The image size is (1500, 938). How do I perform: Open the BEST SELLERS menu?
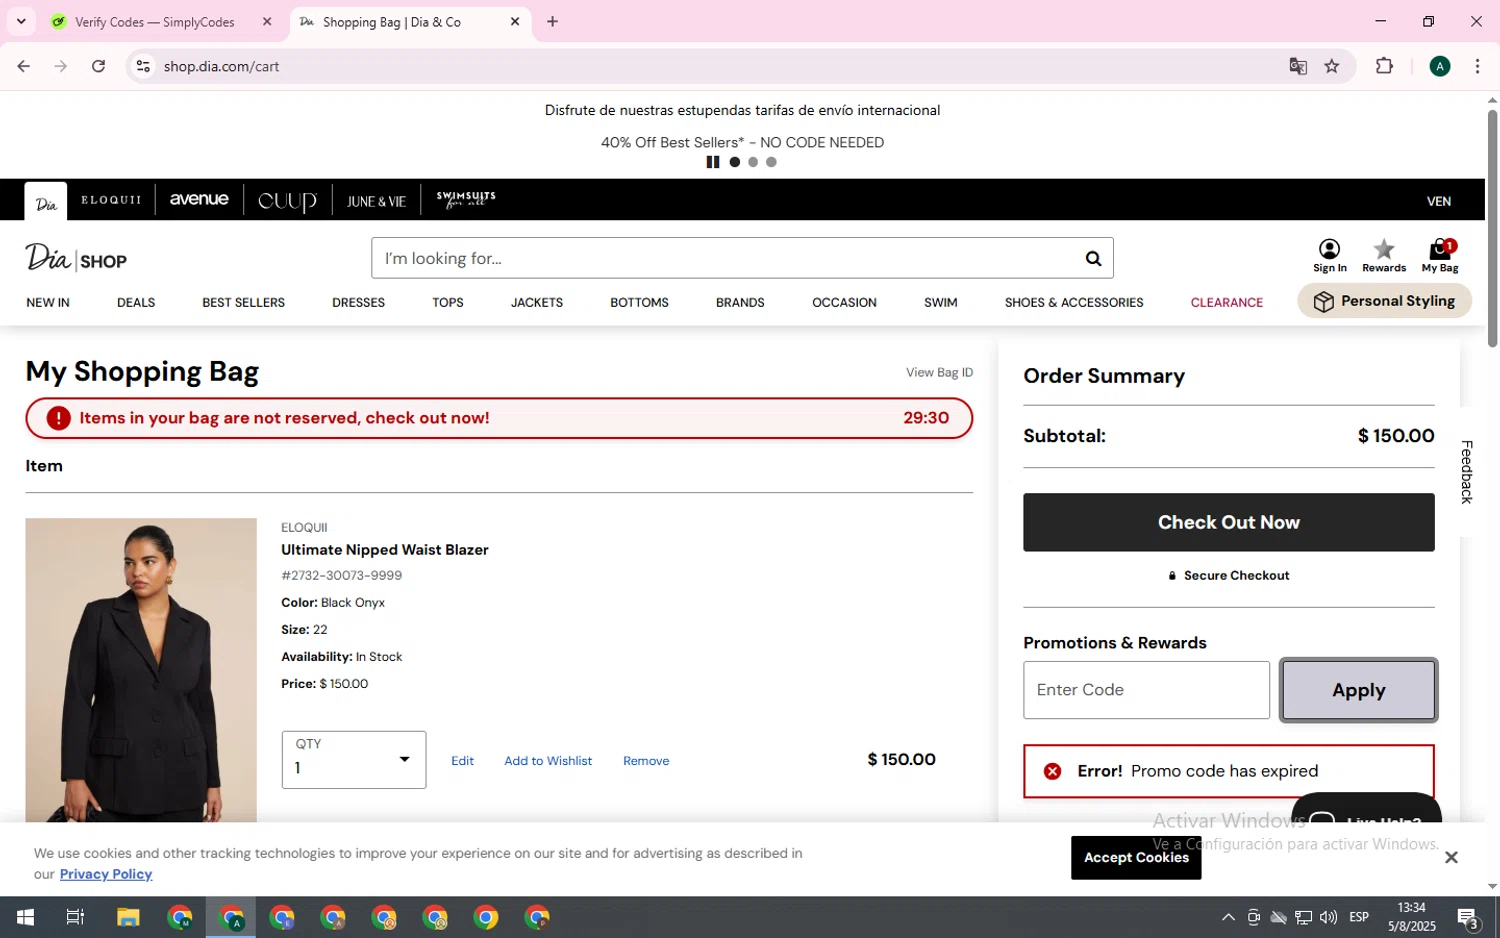[243, 302]
